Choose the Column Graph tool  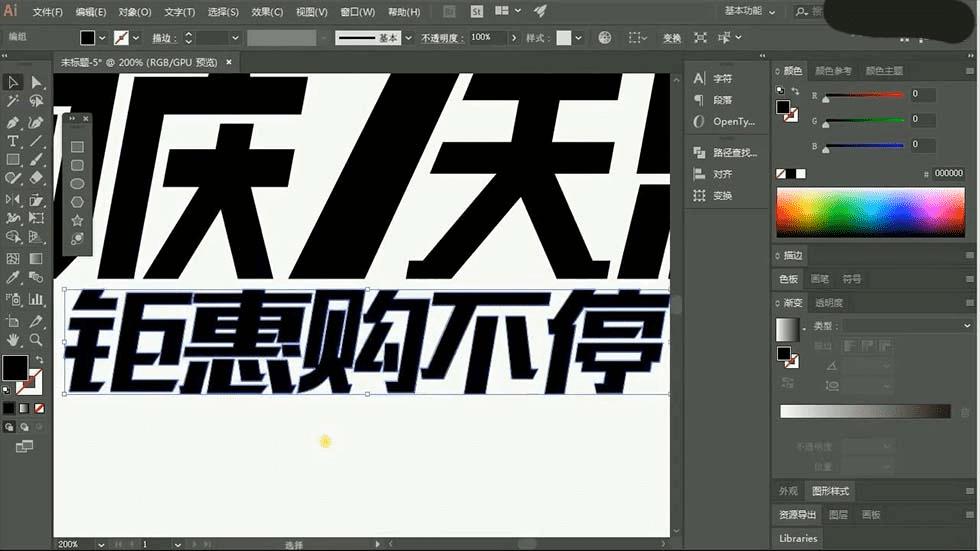click(x=36, y=299)
